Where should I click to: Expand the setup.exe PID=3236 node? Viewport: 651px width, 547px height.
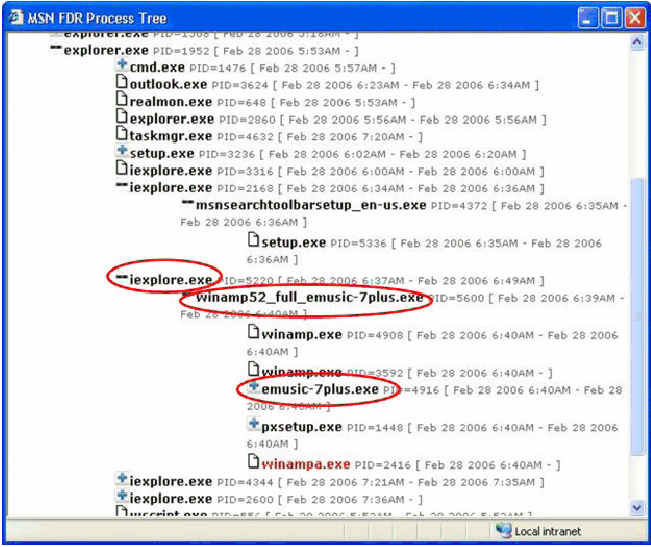[122, 152]
